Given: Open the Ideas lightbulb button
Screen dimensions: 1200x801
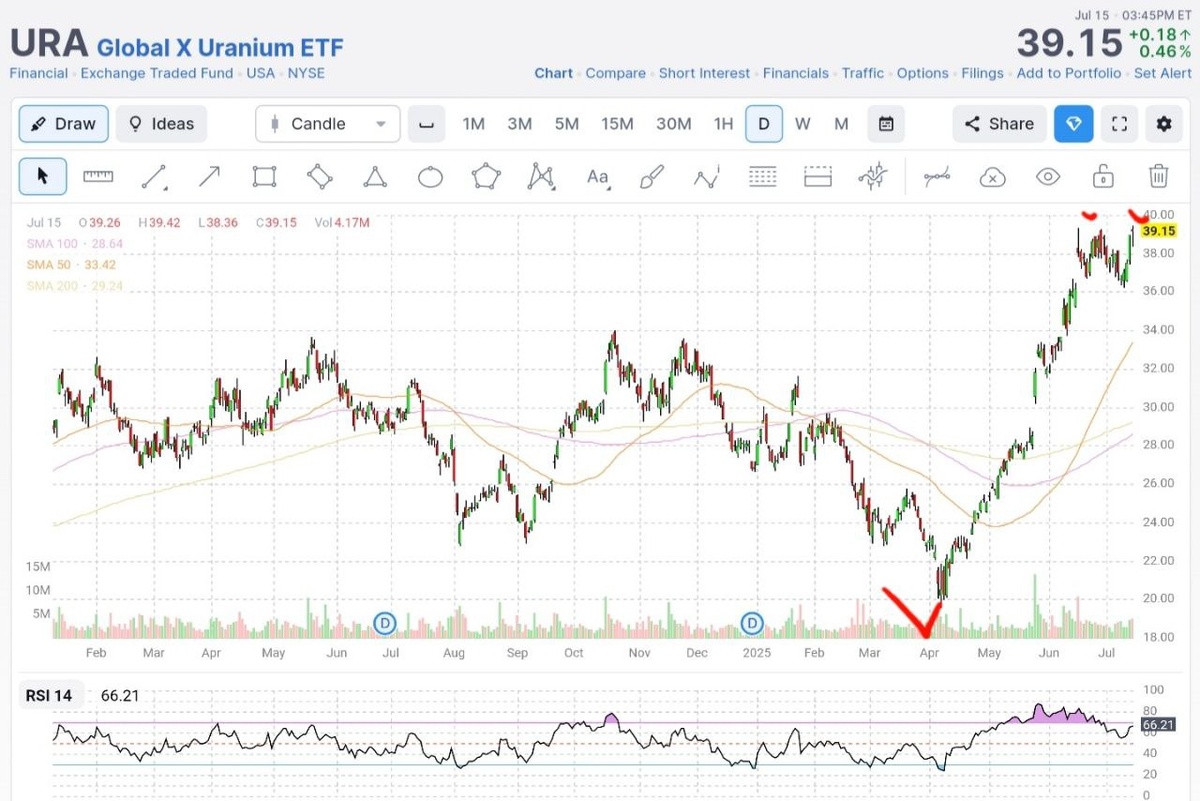Looking at the screenshot, I should (161, 124).
